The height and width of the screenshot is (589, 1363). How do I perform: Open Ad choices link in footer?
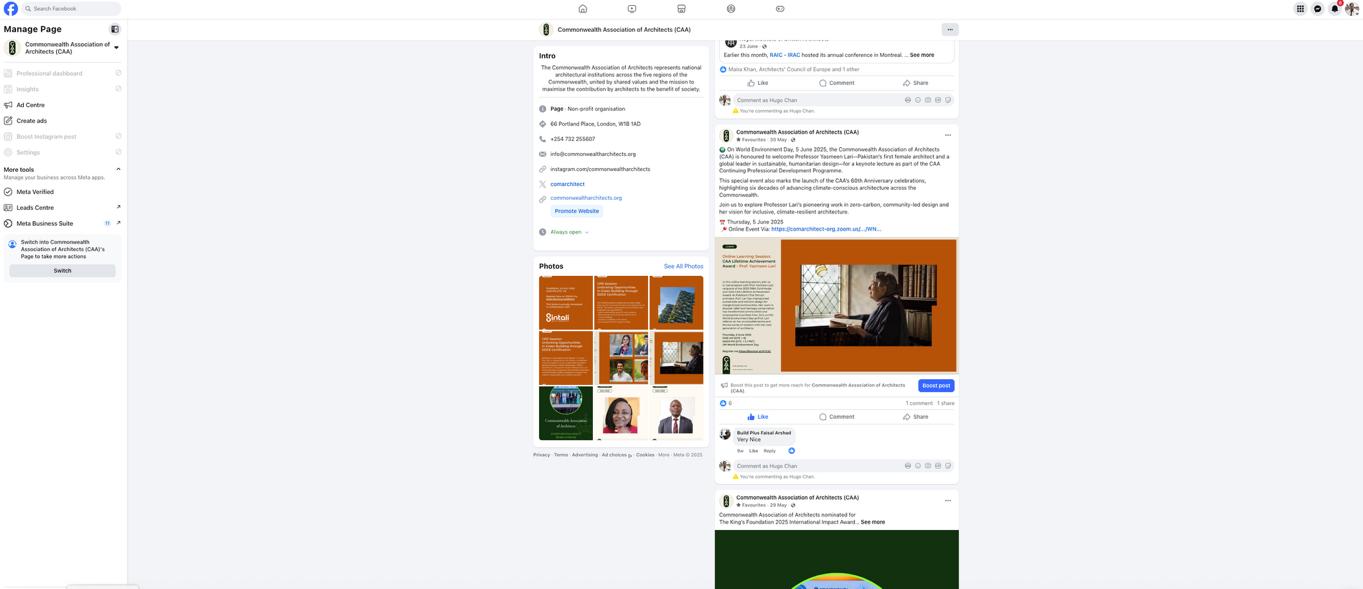pos(615,455)
